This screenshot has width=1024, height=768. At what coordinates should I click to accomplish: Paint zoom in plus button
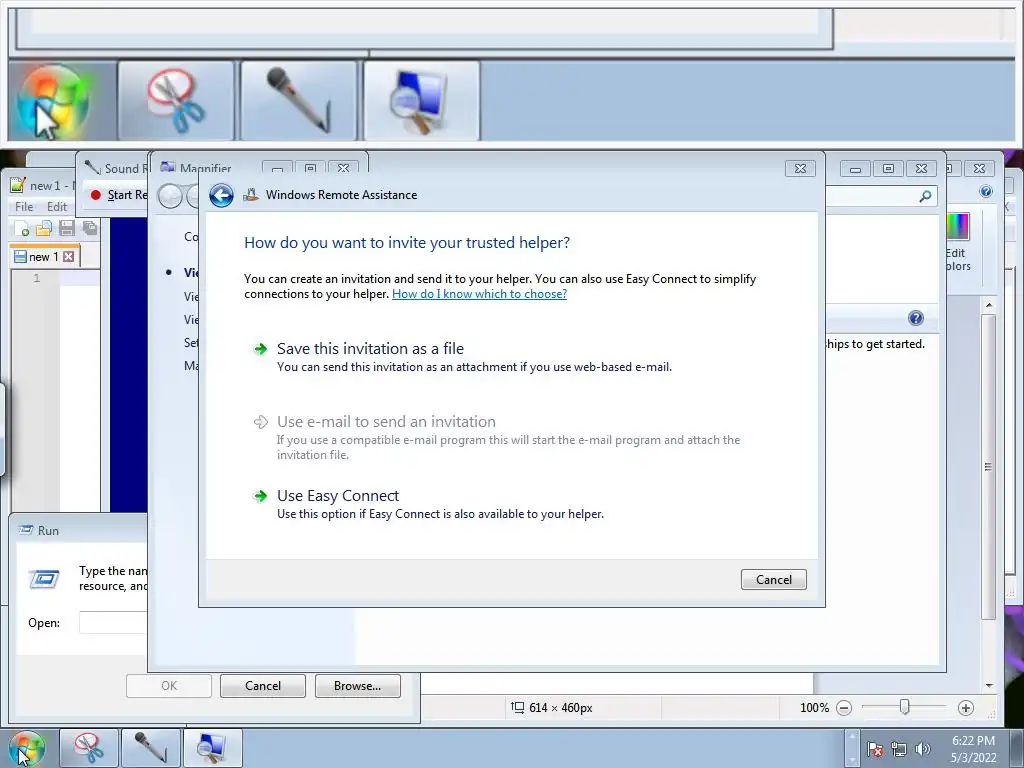pyautogui.click(x=966, y=708)
